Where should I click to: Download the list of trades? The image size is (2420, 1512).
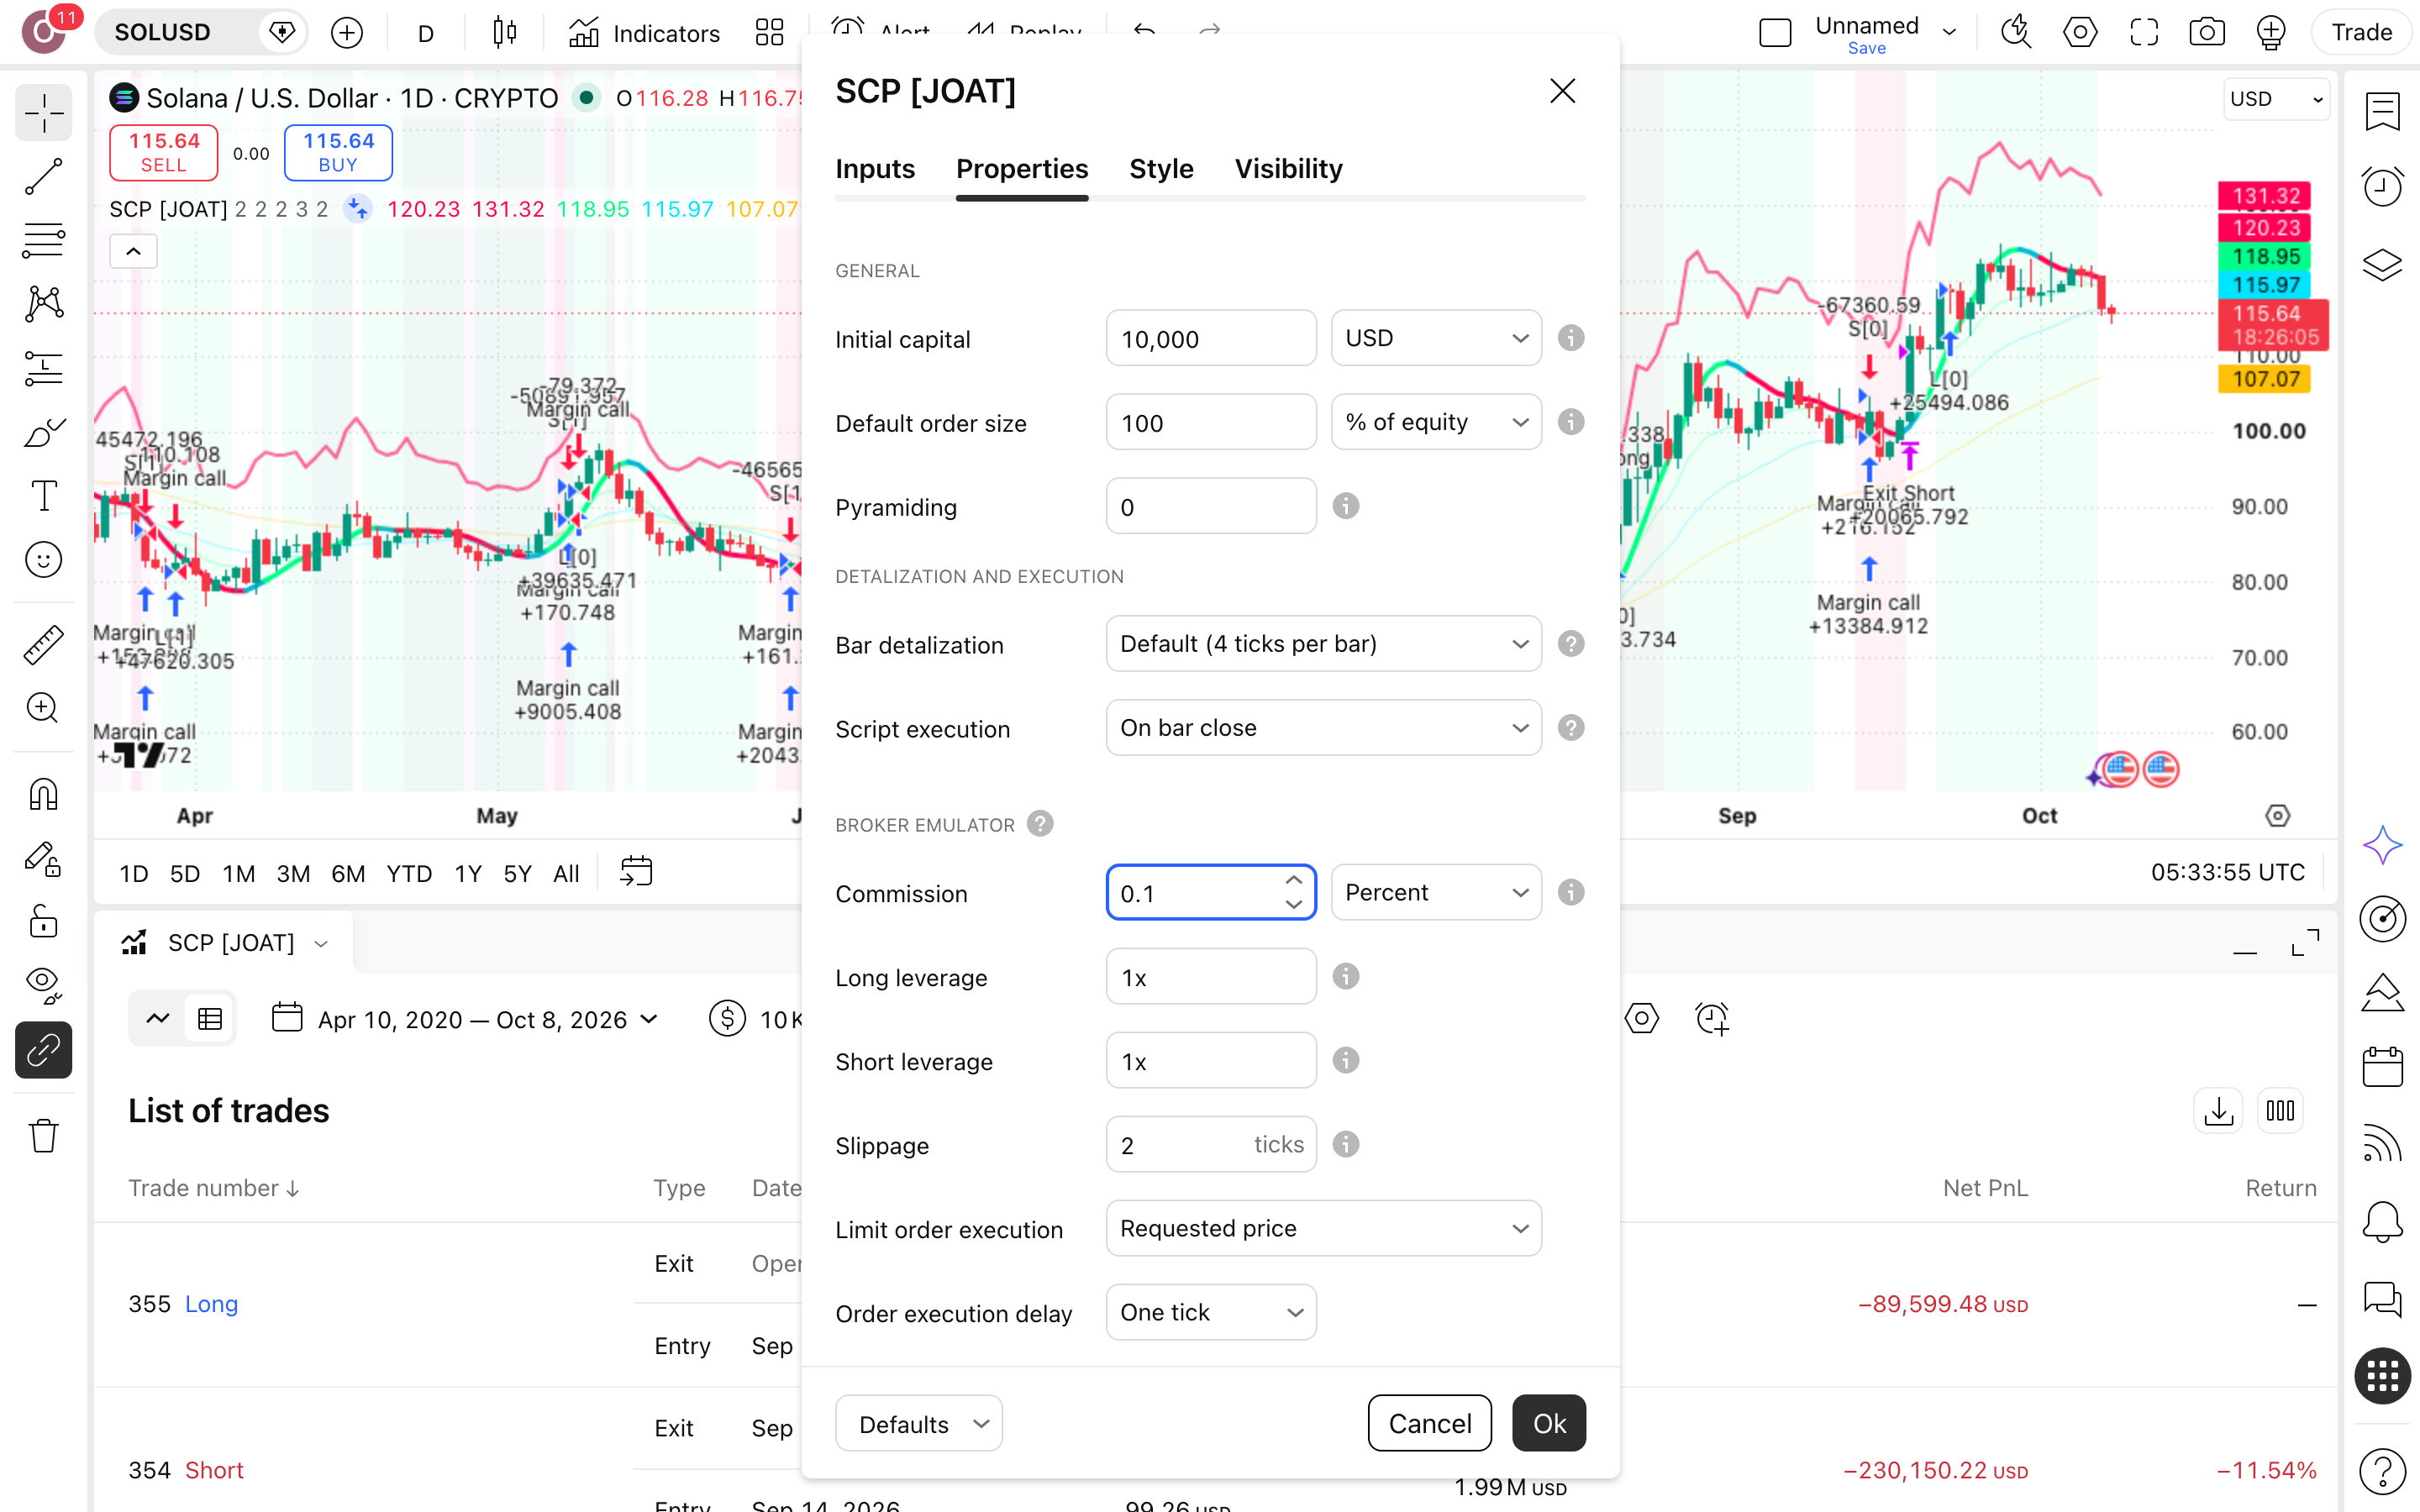tap(2218, 1111)
